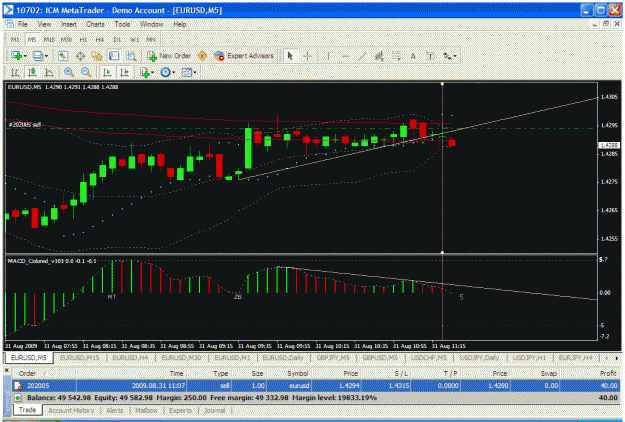Select the Fibonacci retracement tool
This screenshot has width=625, height=422.
tap(396, 56)
